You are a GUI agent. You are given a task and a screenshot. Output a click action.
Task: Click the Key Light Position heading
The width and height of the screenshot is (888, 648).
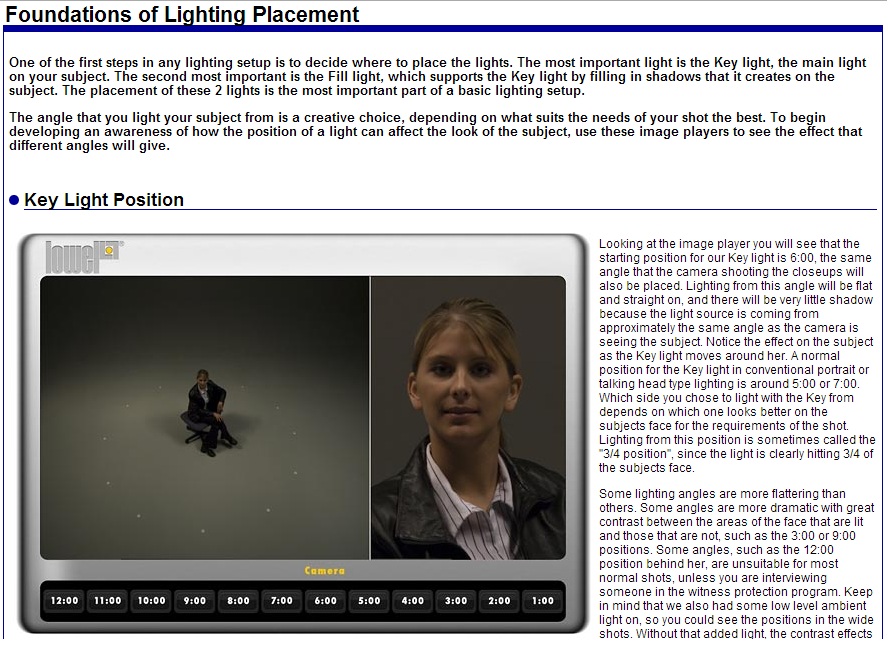[104, 200]
